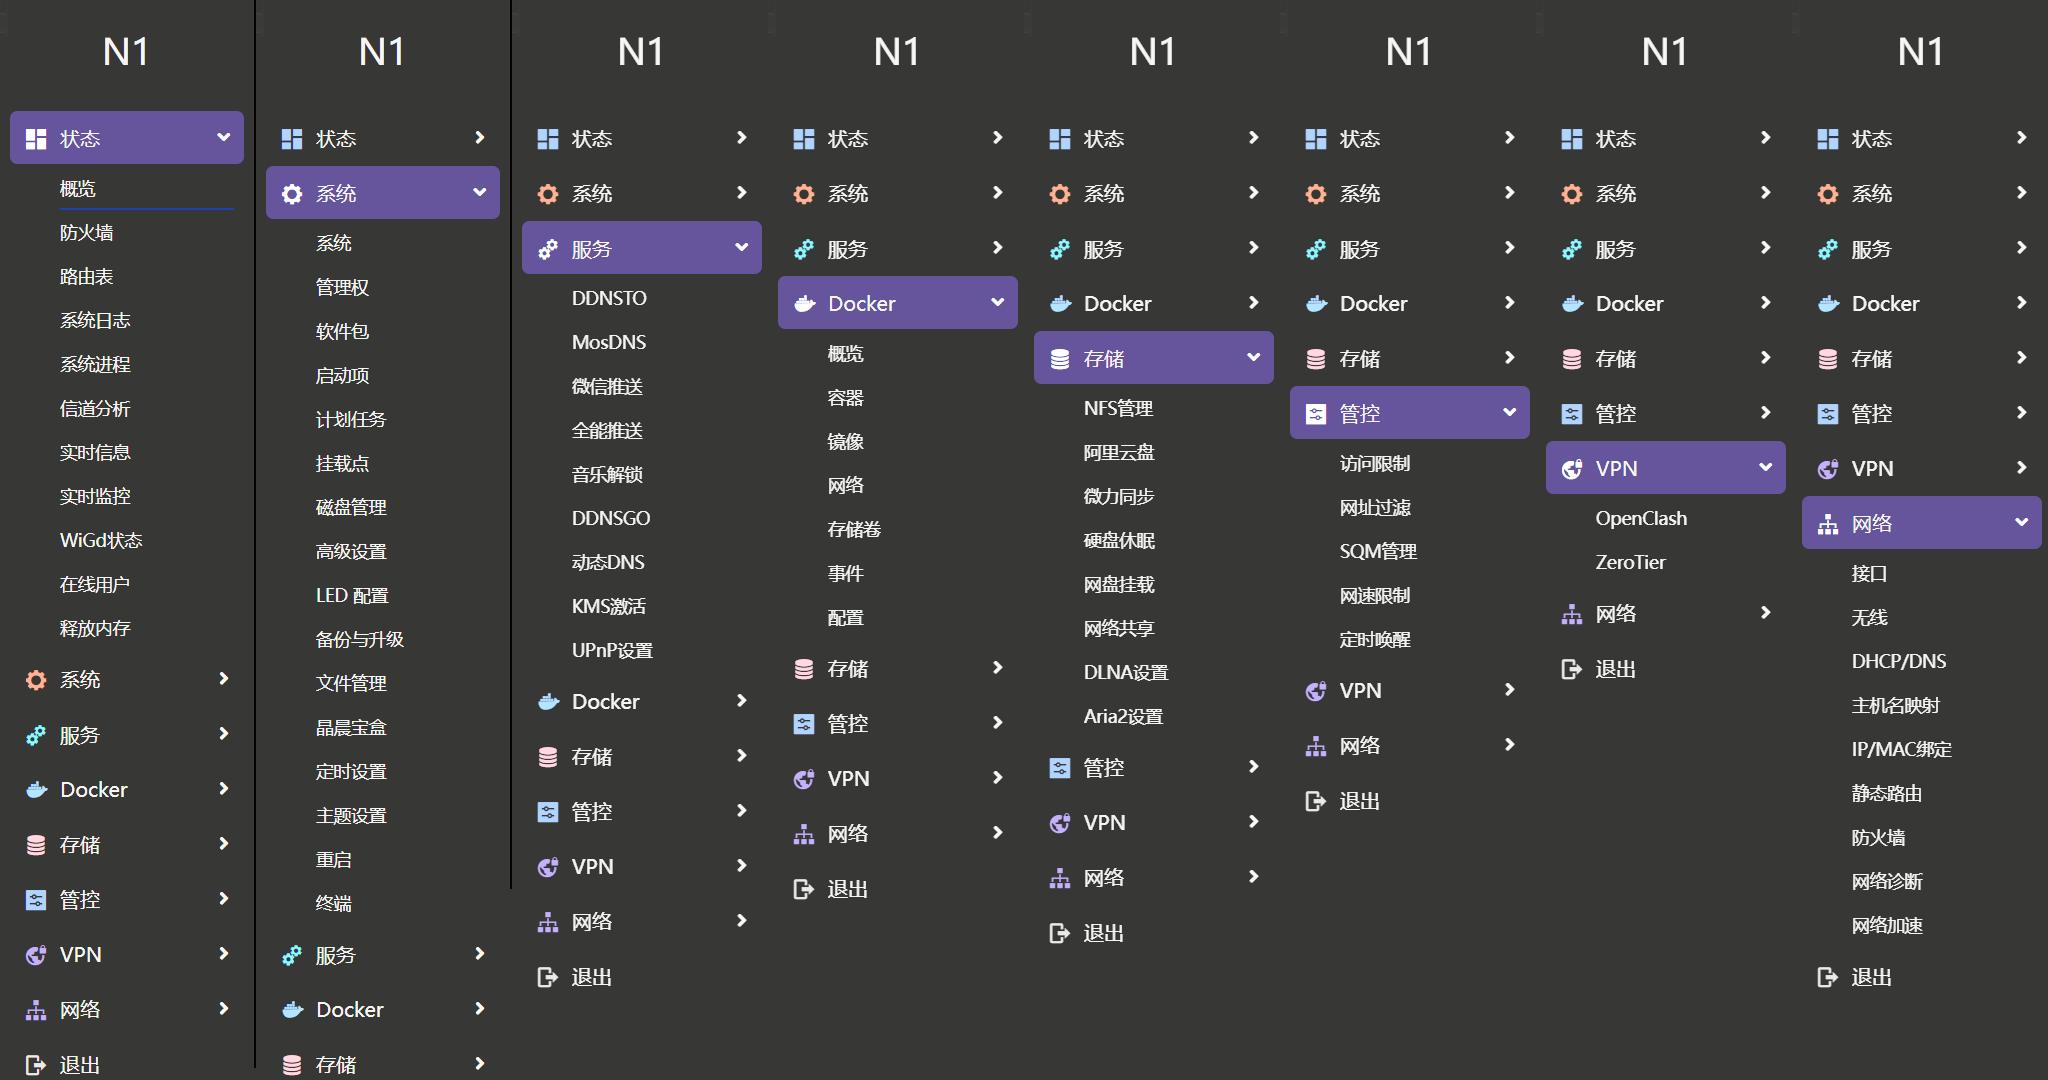
Task: Open DHCP/DNS under 网络
Action: tap(1899, 662)
